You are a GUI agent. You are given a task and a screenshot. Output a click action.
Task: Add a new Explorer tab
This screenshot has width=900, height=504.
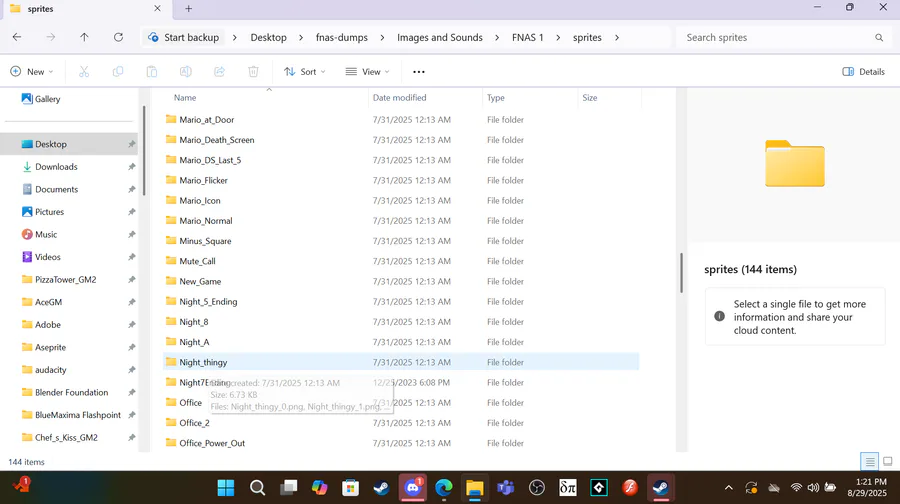click(188, 9)
